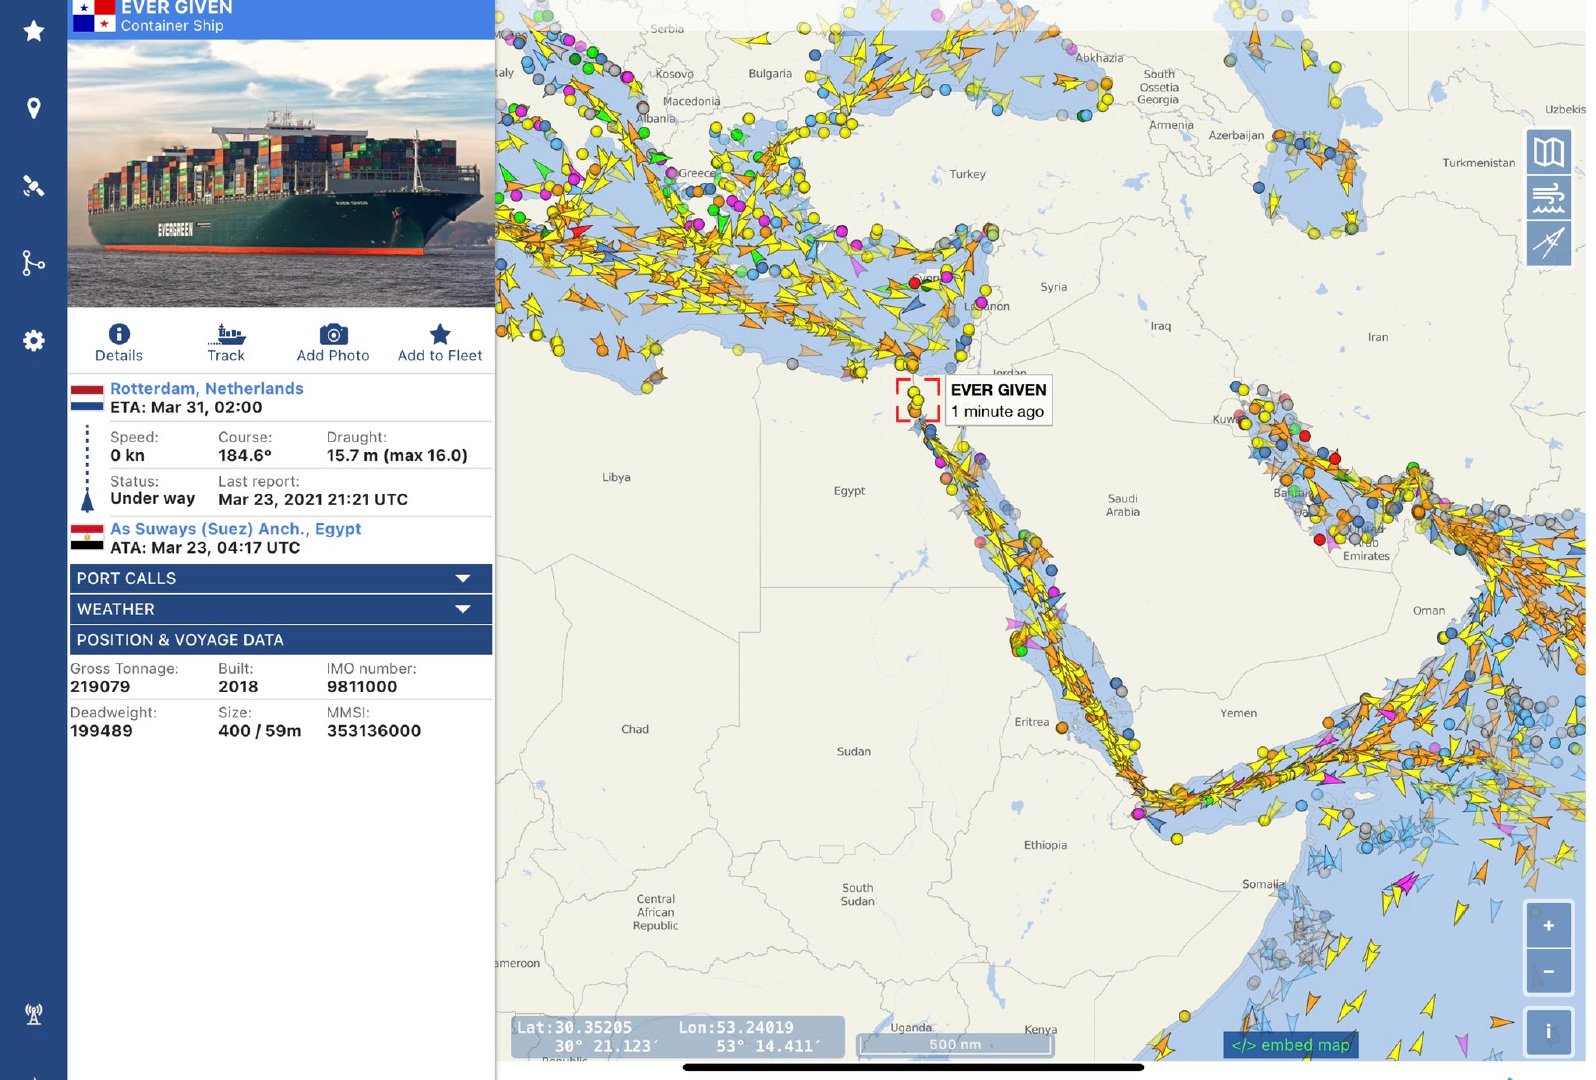Click the route branch sidebar icon

tap(34, 263)
